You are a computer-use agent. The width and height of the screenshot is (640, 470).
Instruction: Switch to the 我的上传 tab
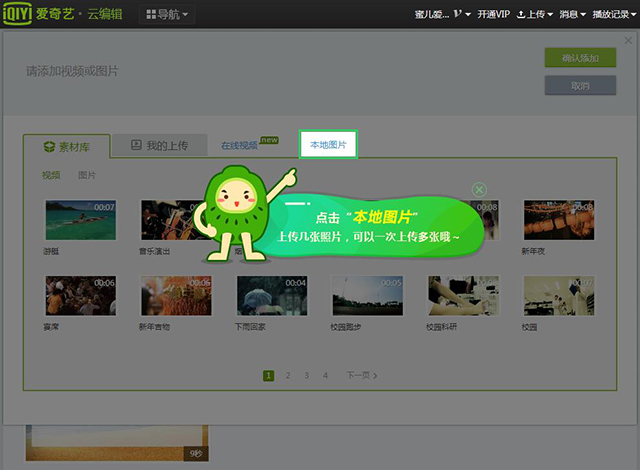[160, 145]
